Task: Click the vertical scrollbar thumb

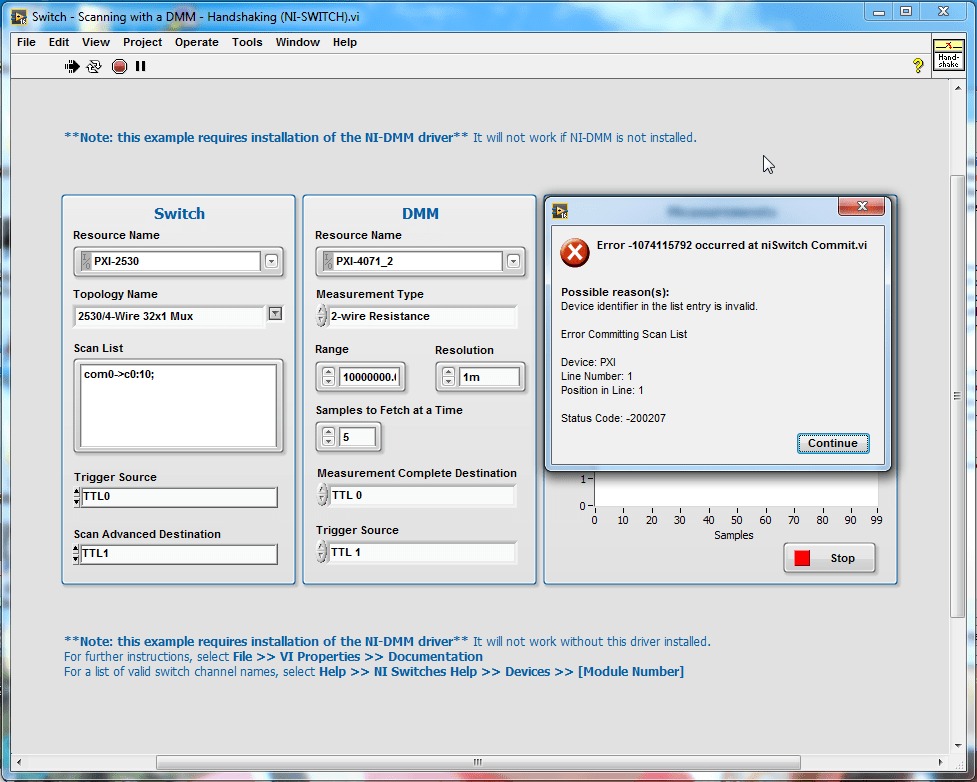Action: click(x=958, y=396)
